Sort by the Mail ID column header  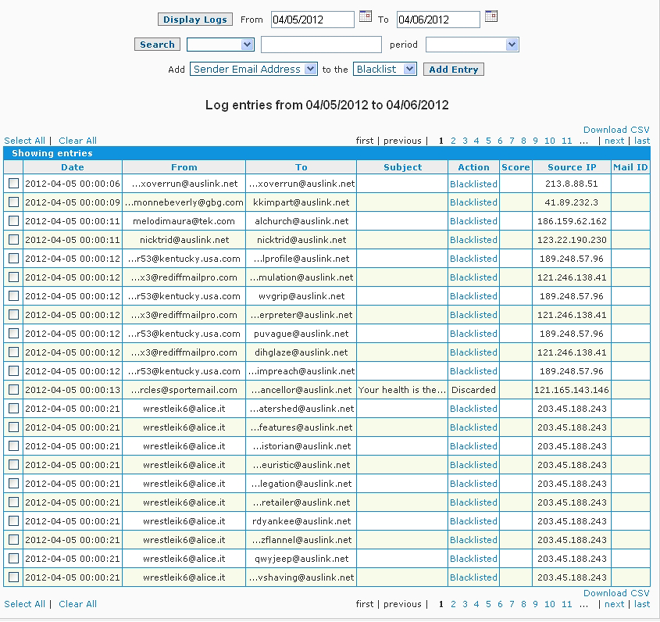tap(630, 167)
